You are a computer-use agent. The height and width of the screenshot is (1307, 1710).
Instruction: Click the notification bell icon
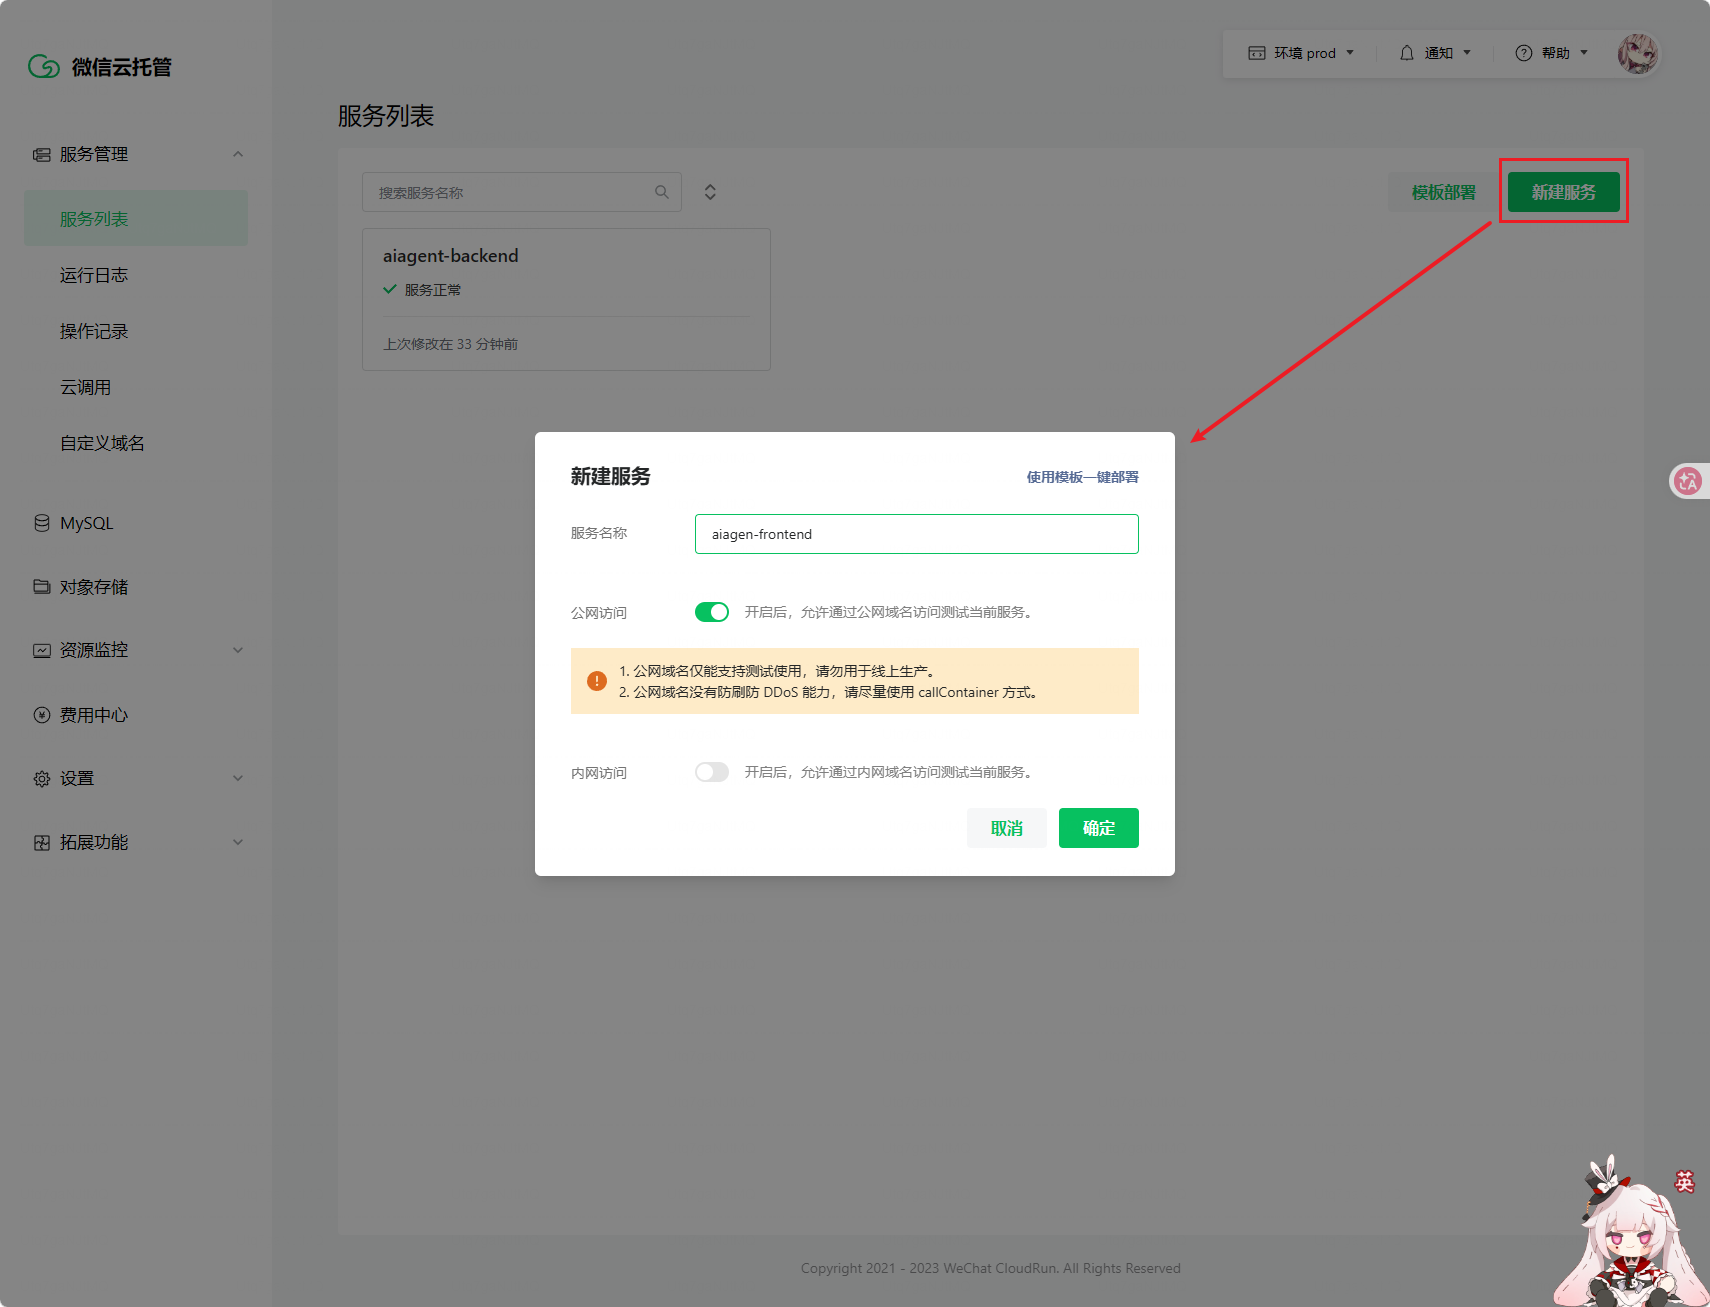(x=1406, y=53)
